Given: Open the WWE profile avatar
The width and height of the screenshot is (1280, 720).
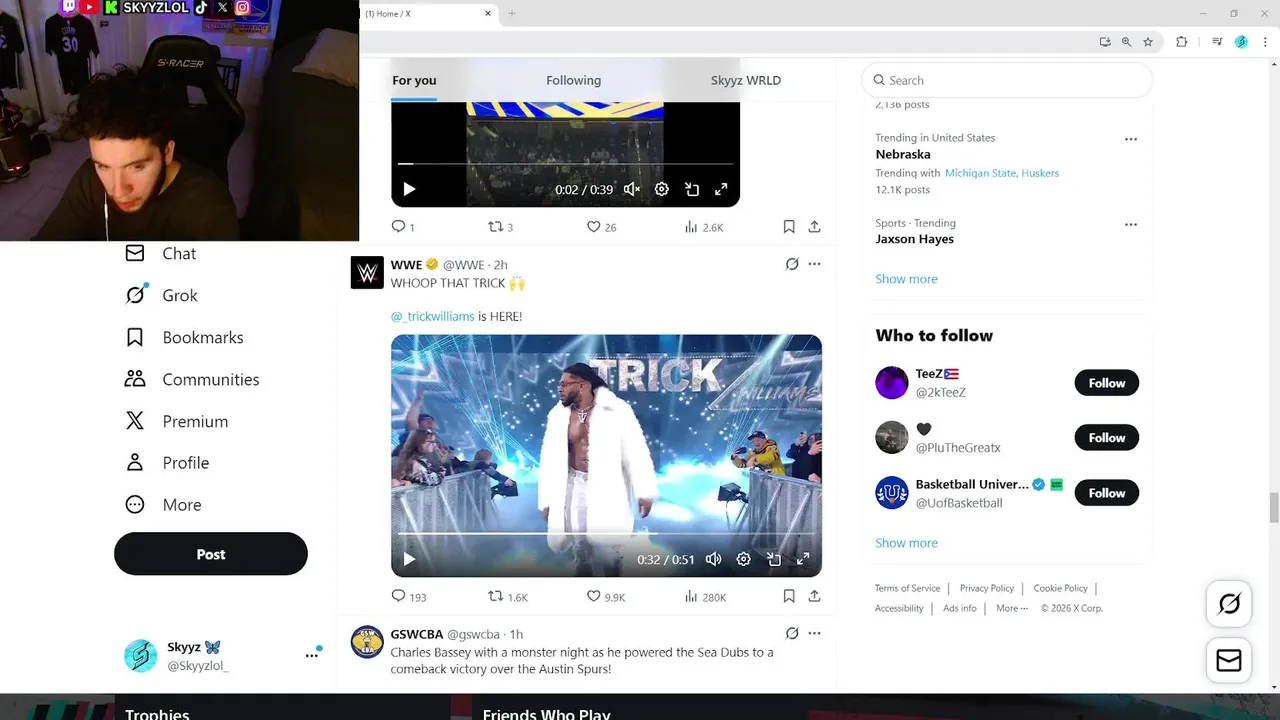Looking at the screenshot, I should [x=367, y=272].
